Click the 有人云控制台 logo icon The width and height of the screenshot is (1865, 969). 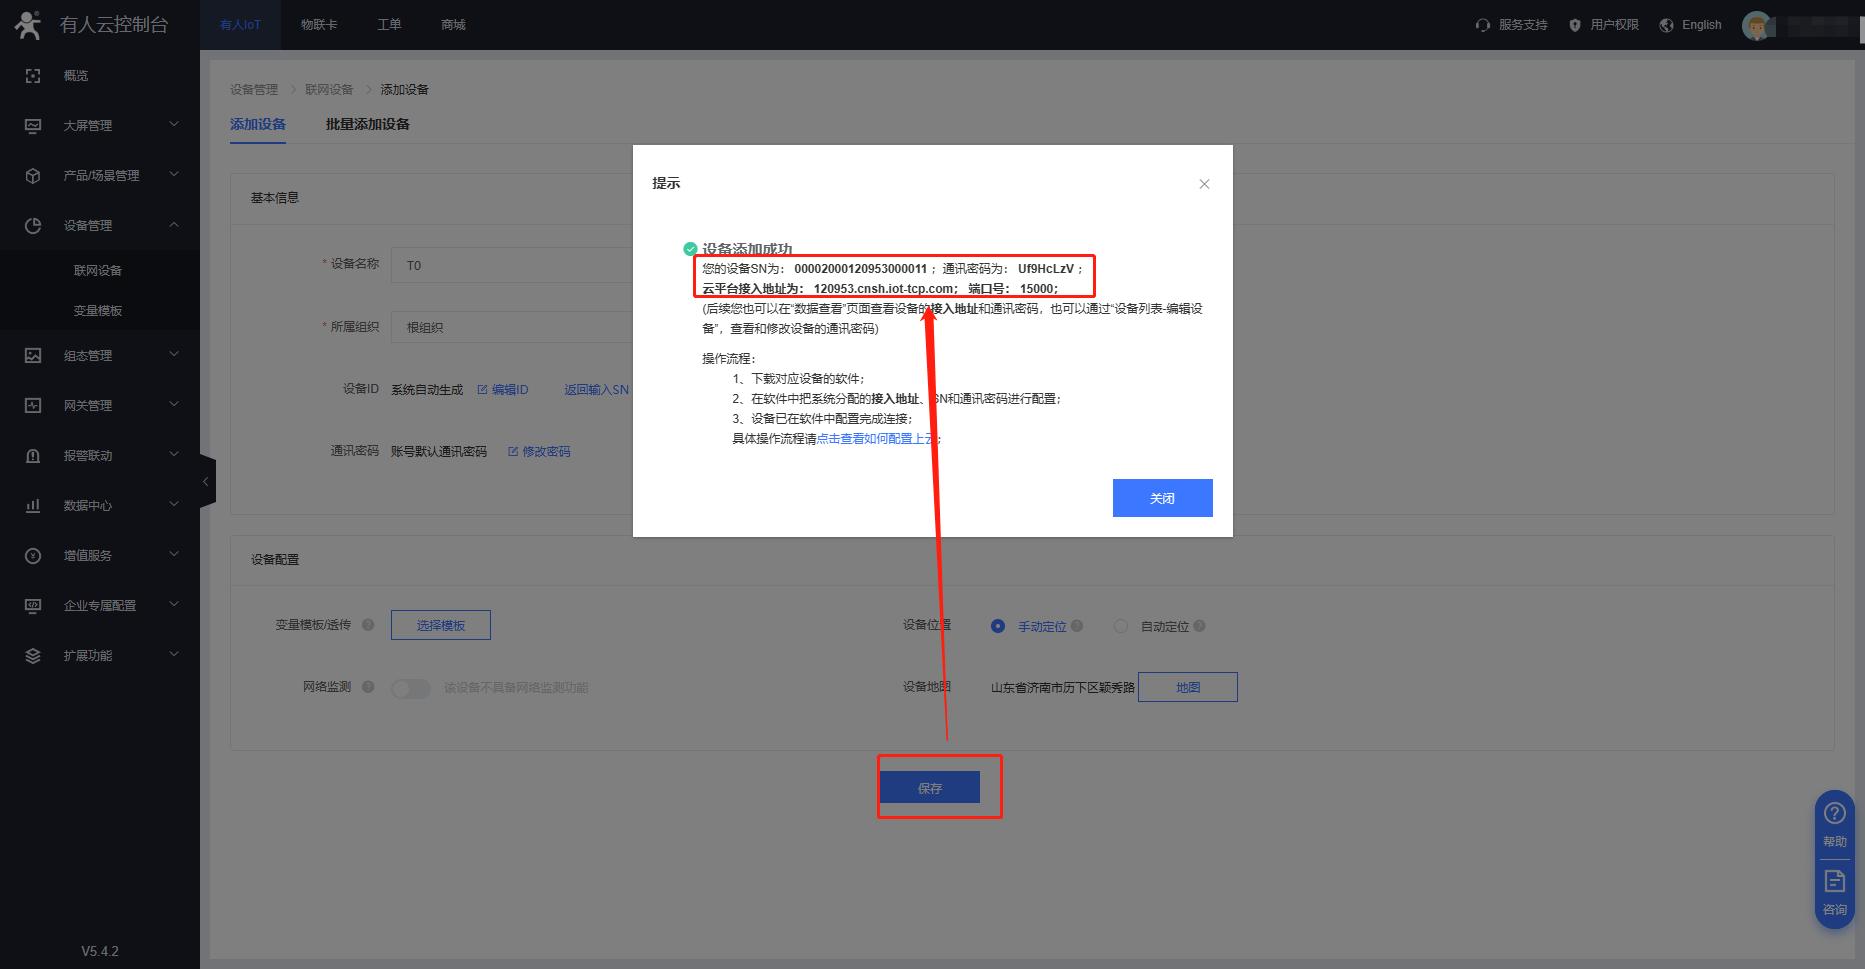pyautogui.click(x=28, y=25)
